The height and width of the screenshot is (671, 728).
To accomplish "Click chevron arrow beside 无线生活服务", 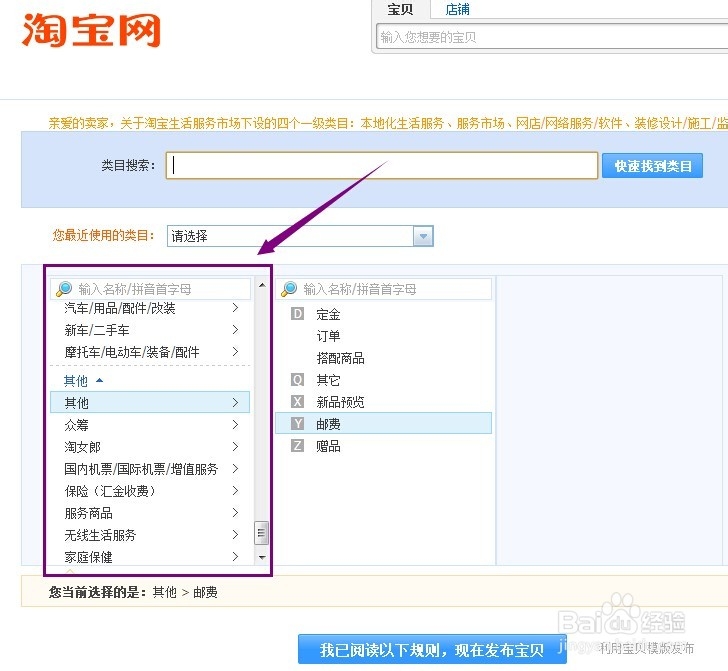I will [x=235, y=534].
